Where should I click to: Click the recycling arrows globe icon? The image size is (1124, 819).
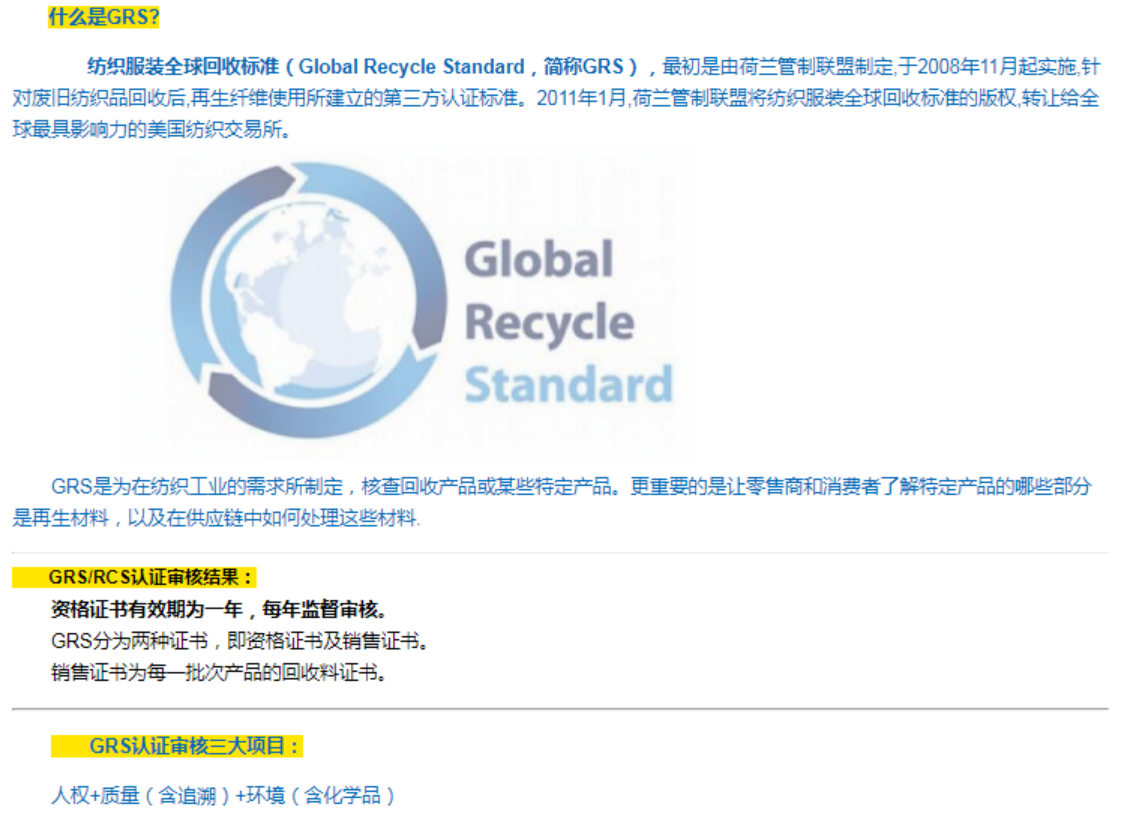308,300
